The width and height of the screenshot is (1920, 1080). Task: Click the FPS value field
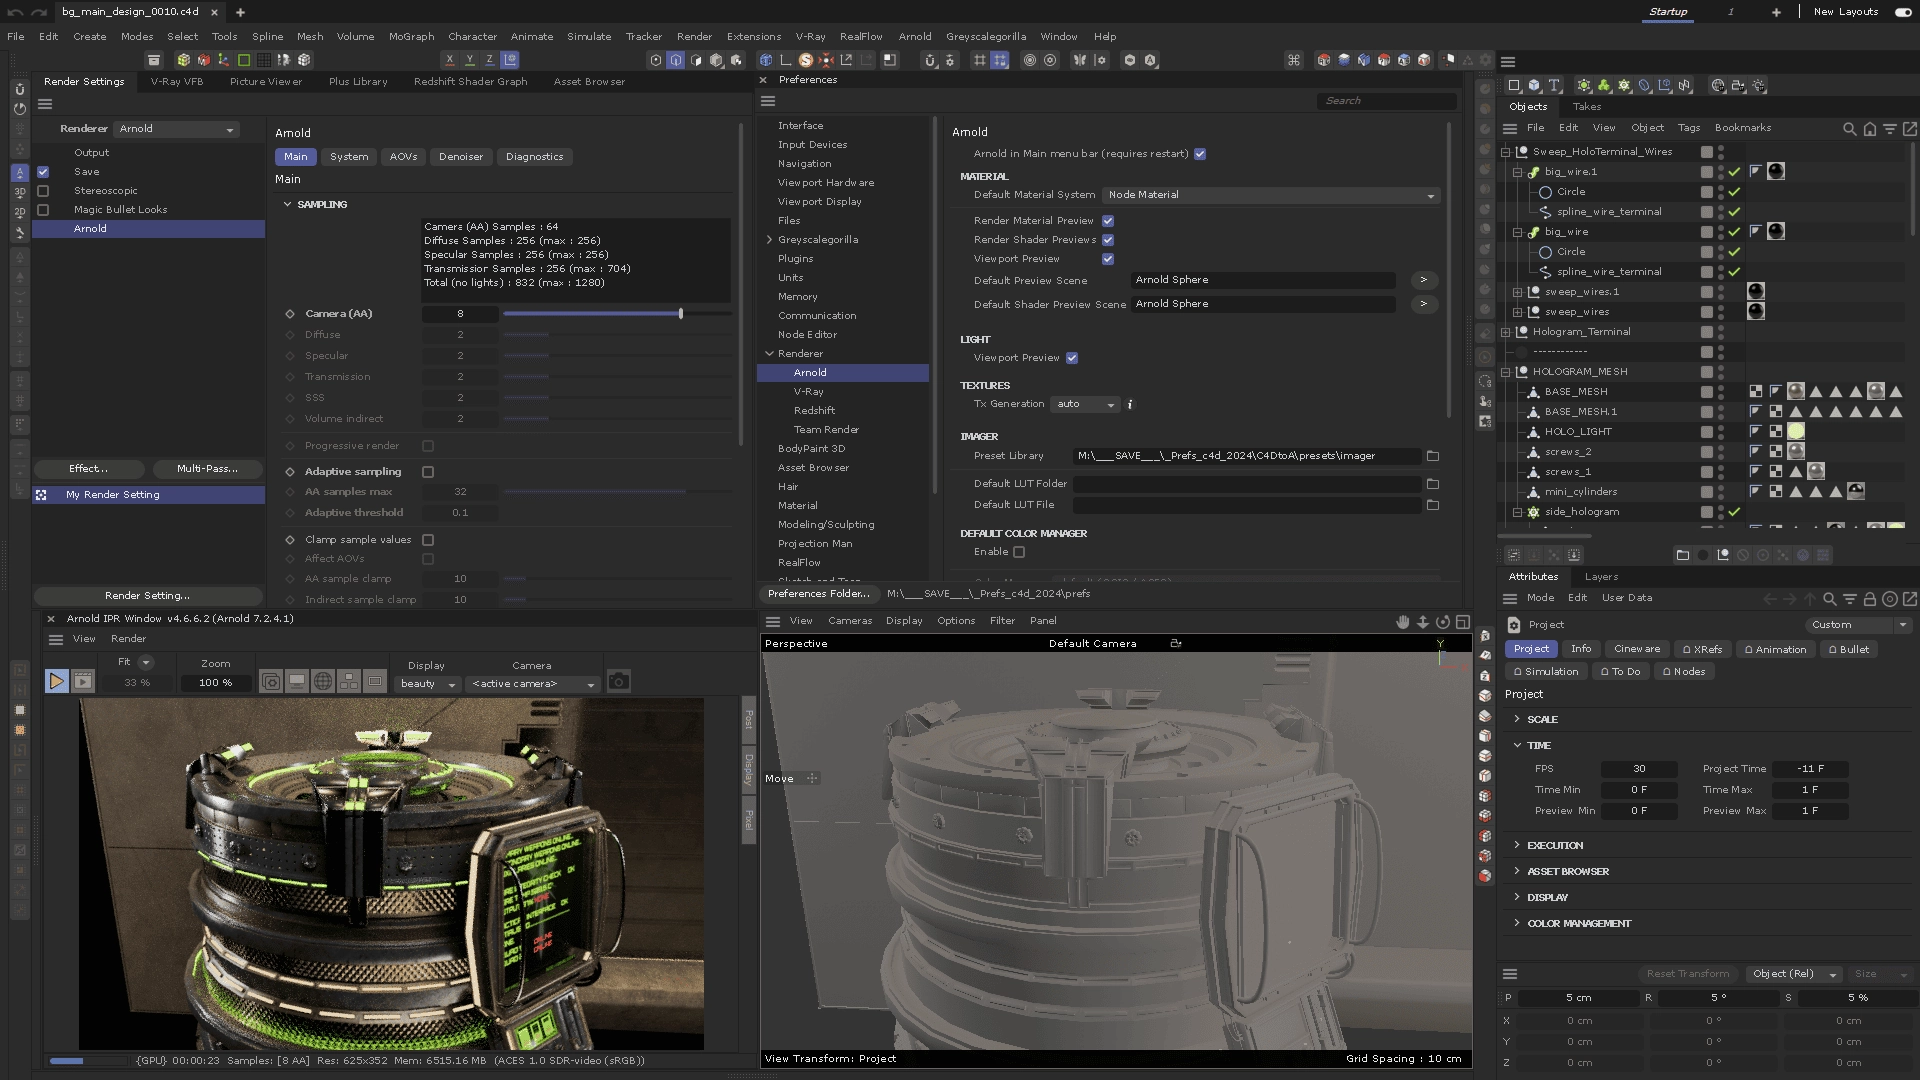tap(1639, 770)
